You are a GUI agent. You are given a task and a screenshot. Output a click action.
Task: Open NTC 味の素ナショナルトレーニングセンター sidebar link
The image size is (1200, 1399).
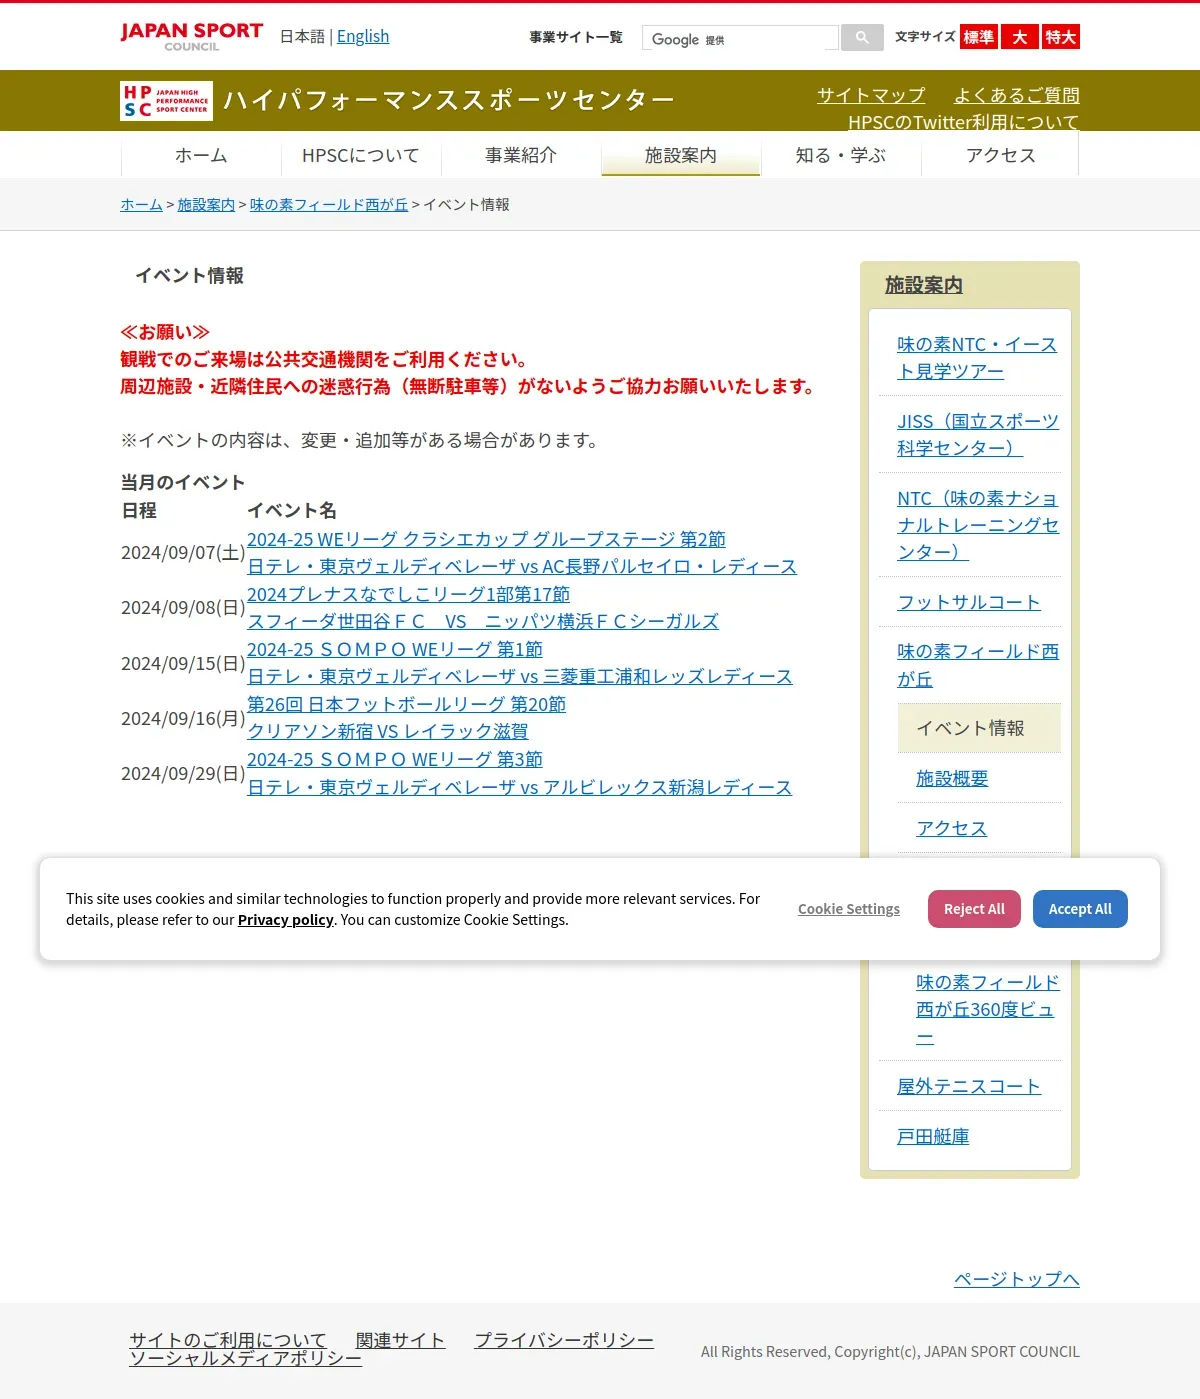[978, 525]
